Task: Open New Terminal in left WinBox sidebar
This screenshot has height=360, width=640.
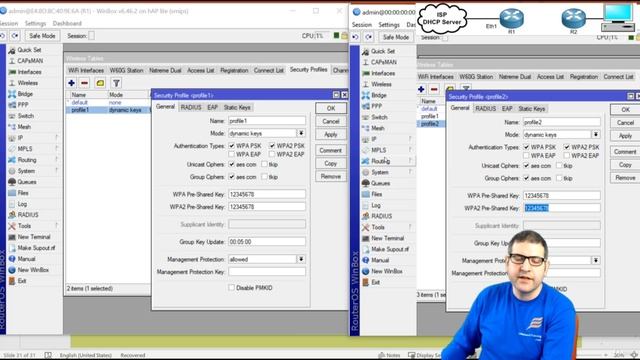Action: (33, 237)
